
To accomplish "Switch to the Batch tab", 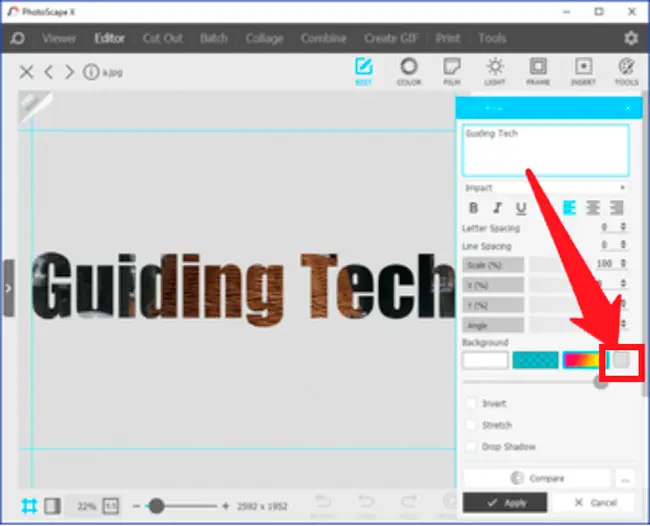I will click(x=214, y=38).
